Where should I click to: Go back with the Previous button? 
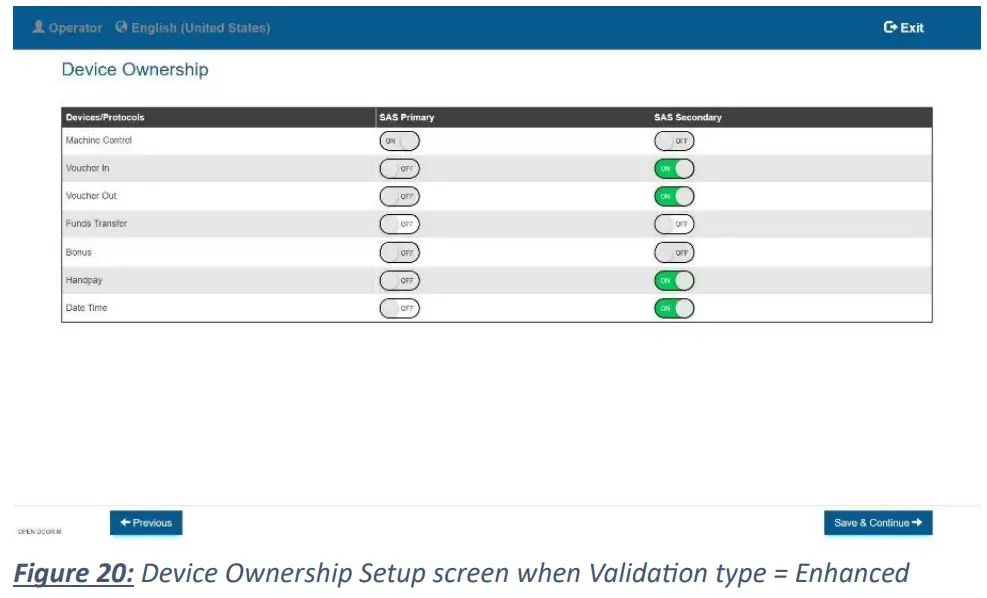tap(146, 523)
